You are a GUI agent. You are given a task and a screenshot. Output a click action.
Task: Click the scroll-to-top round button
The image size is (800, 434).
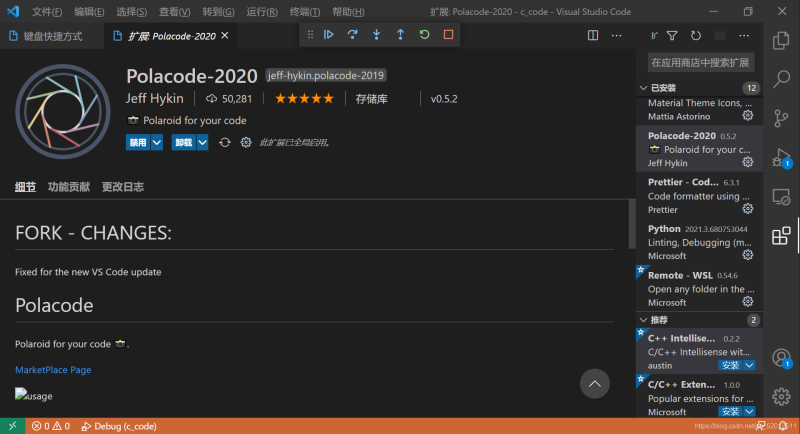594,384
